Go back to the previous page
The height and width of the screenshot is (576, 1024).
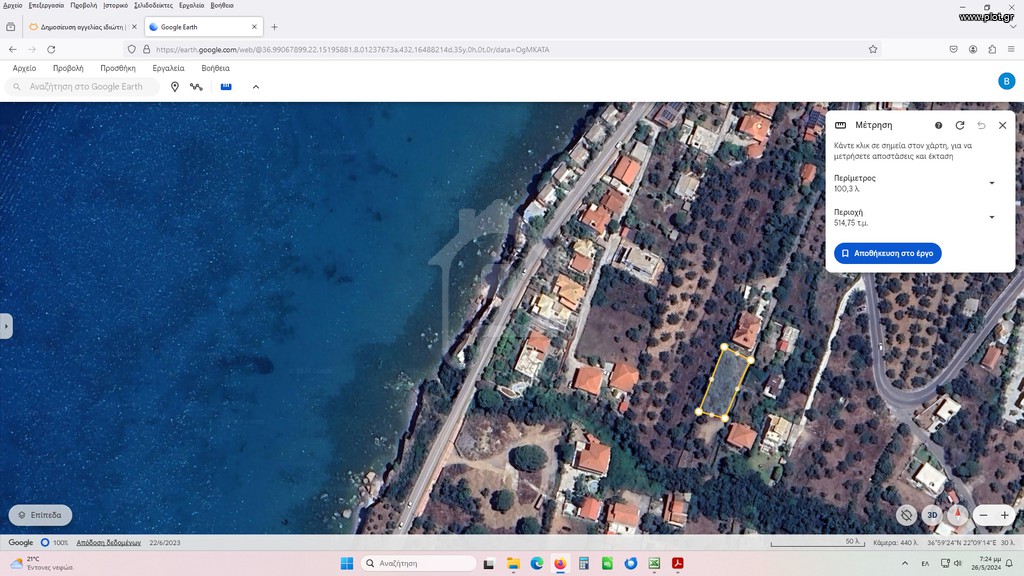click(12, 49)
